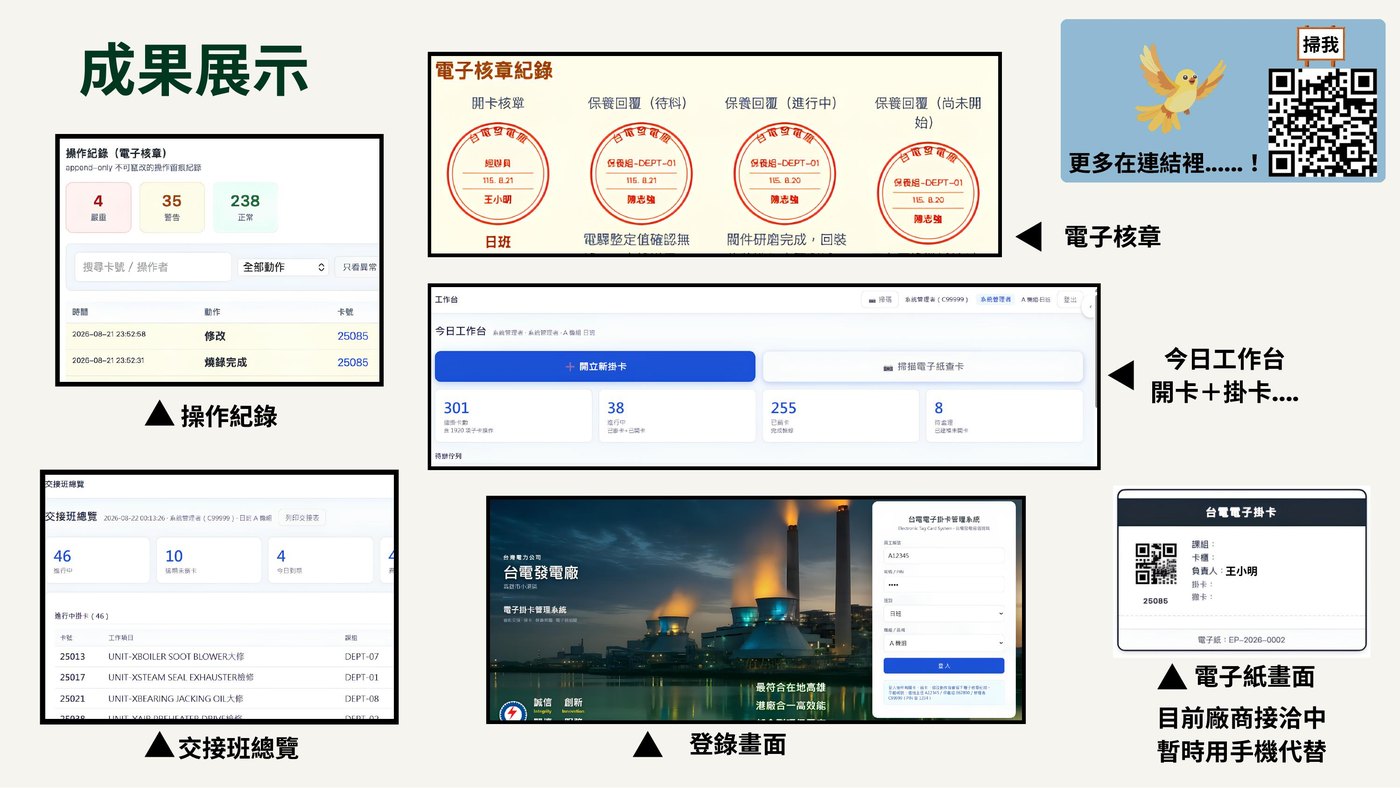
Task: Open card number 25085 in the 燒錄完成 row
Action: pos(352,362)
